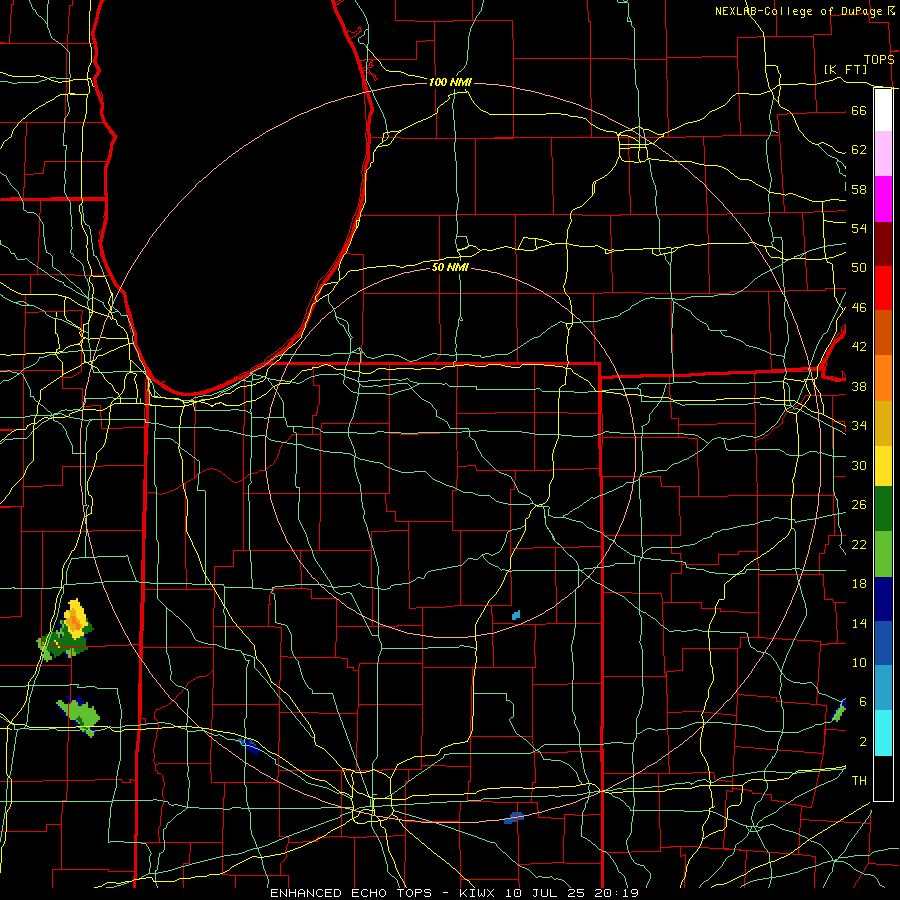Select the white swatch in the legend
The image size is (900, 900).
(x=883, y=110)
